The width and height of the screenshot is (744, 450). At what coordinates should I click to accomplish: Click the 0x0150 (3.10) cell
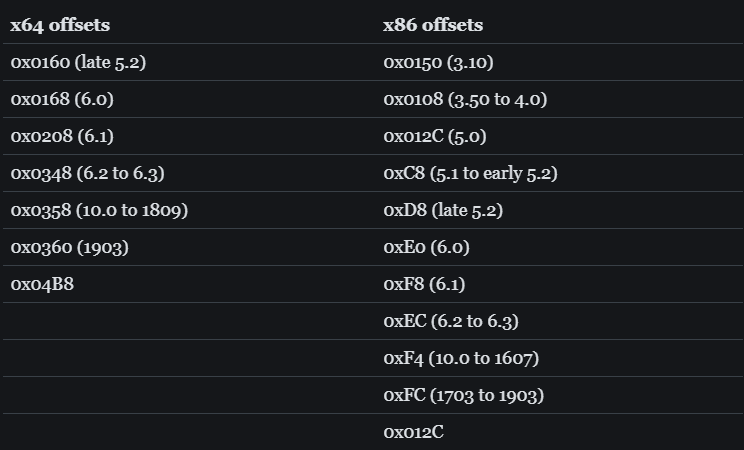coord(438,62)
